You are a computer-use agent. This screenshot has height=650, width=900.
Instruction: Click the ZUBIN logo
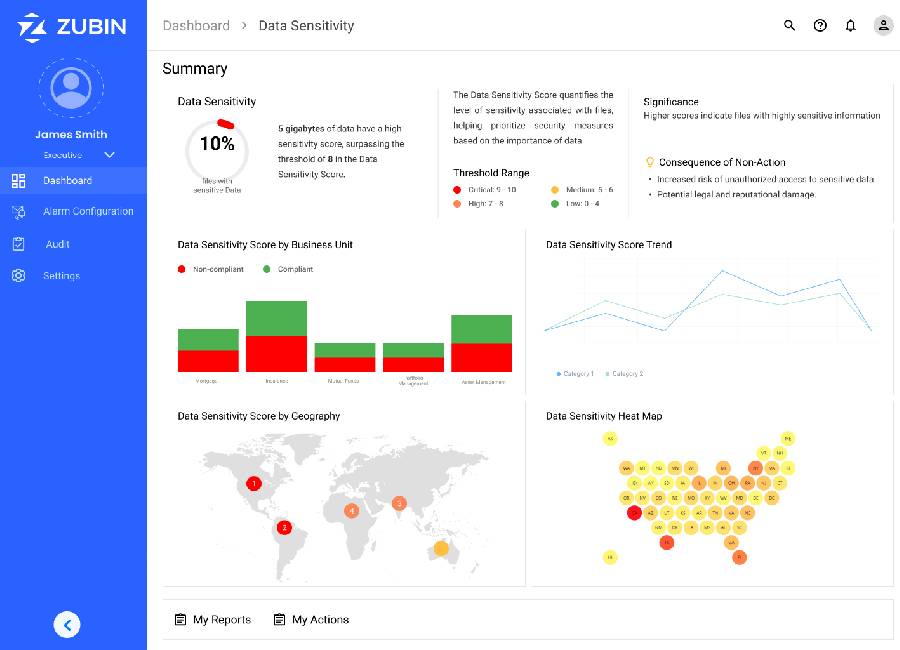pos(72,27)
